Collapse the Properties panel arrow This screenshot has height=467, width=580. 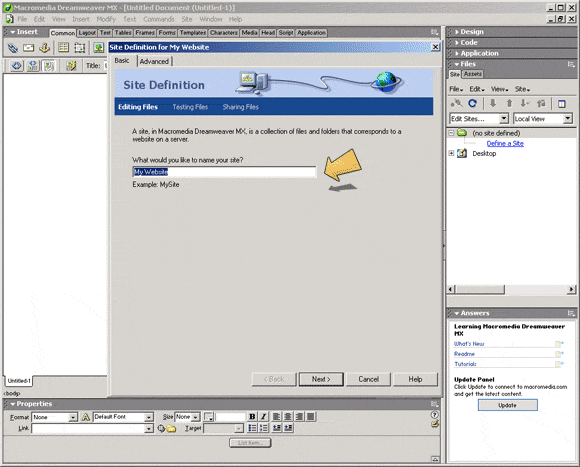pyautogui.click(x=13, y=404)
